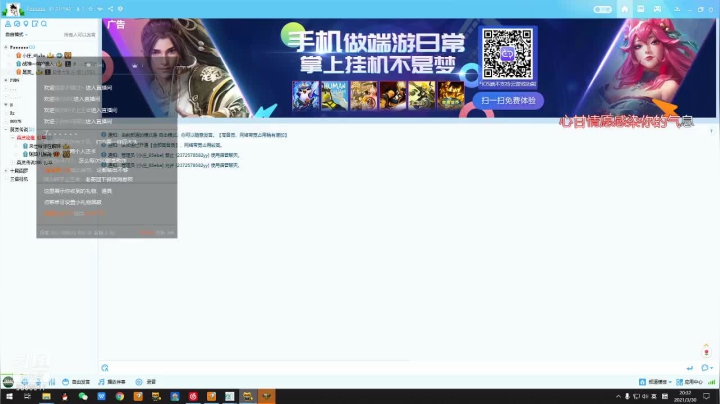Expand the 十周国歌 channel node
This screenshot has width=720, height=404.
click(x=6, y=171)
